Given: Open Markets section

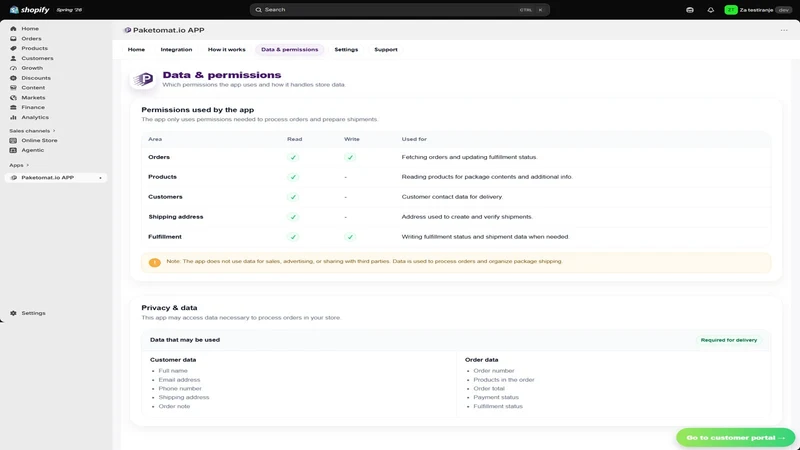Looking at the screenshot, I should click(x=33, y=97).
